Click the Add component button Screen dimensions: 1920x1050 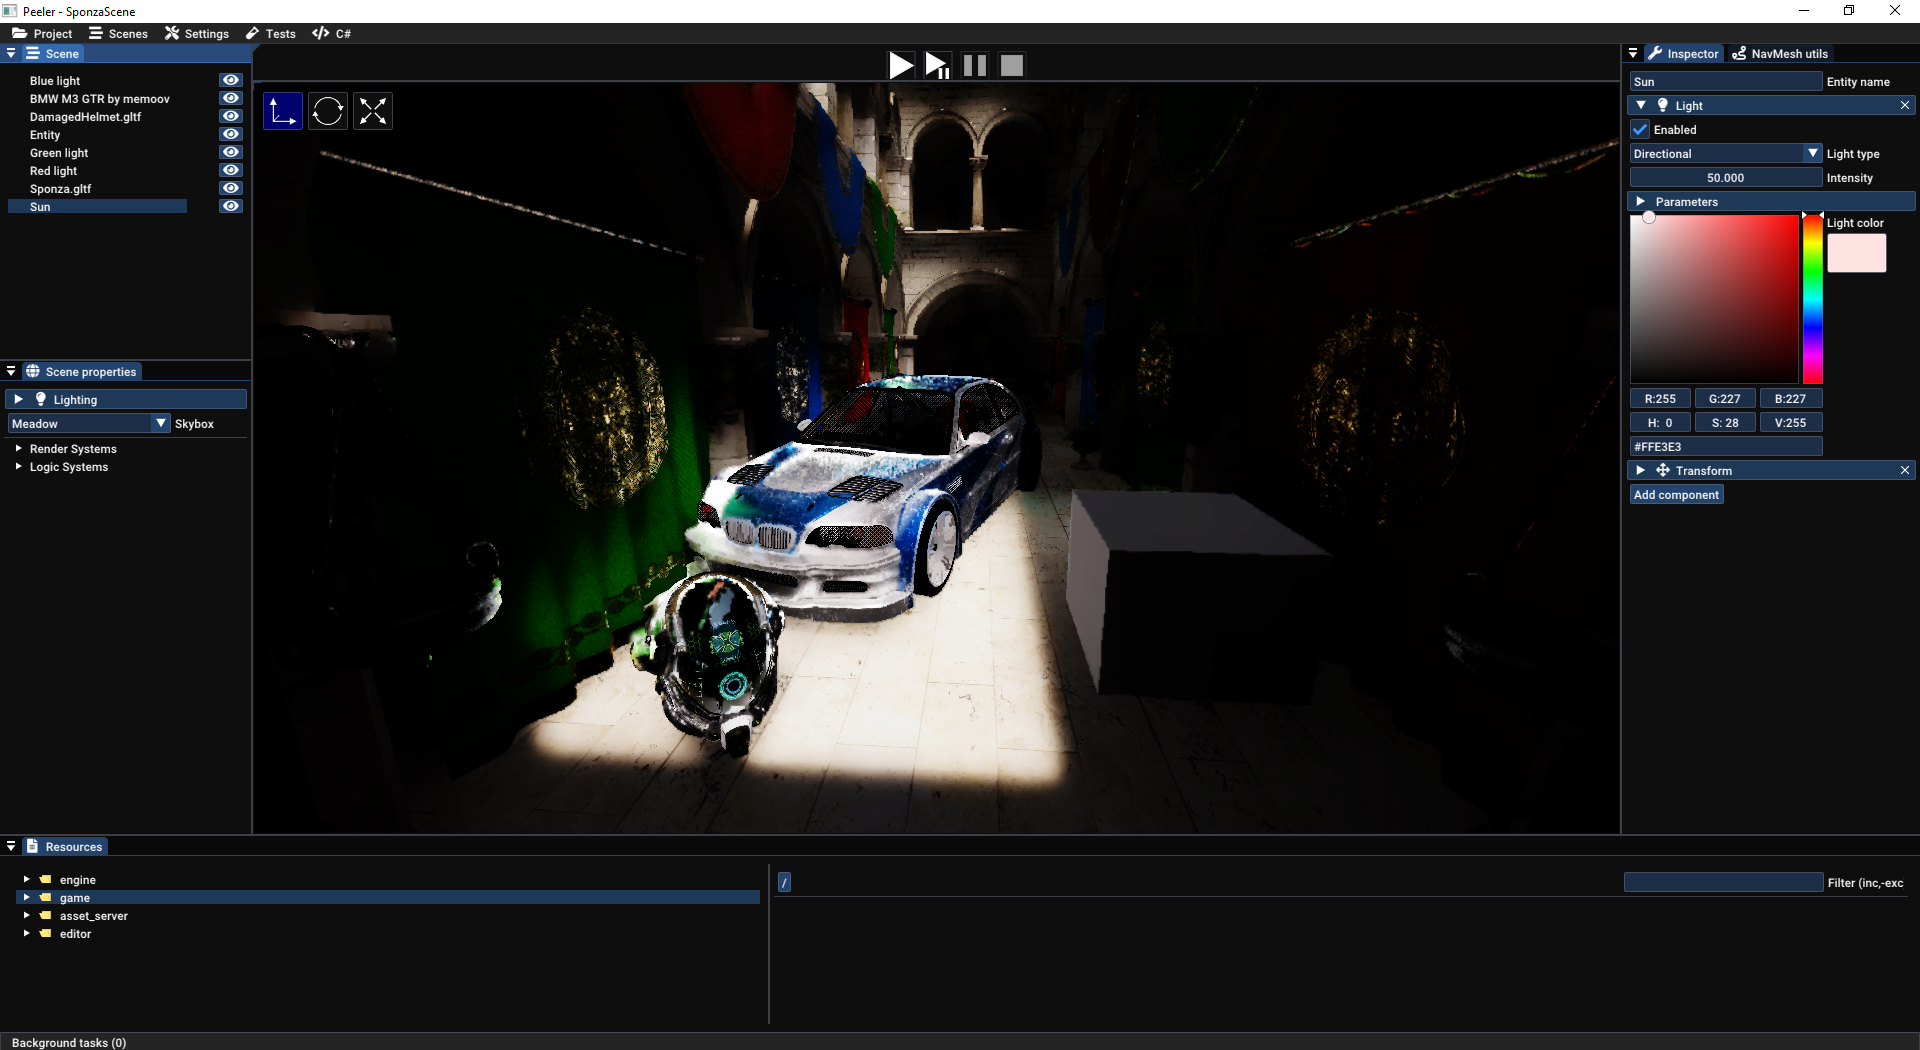click(x=1677, y=495)
